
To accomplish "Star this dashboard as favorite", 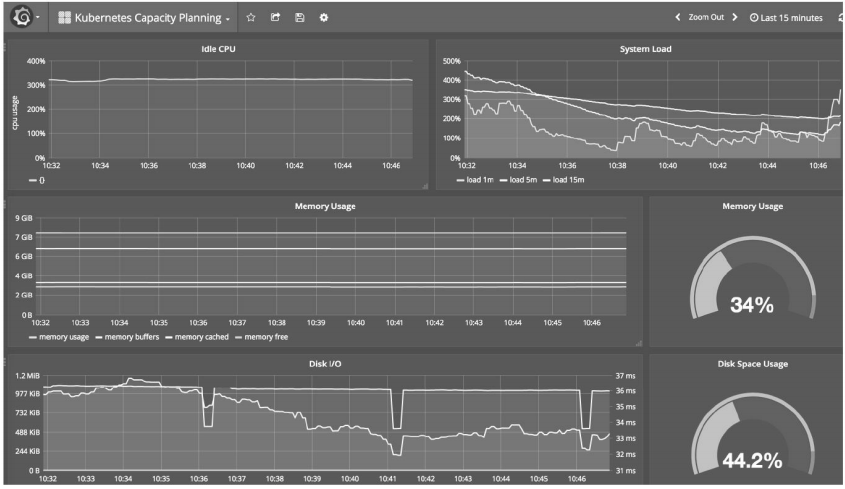I will (251, 17).
